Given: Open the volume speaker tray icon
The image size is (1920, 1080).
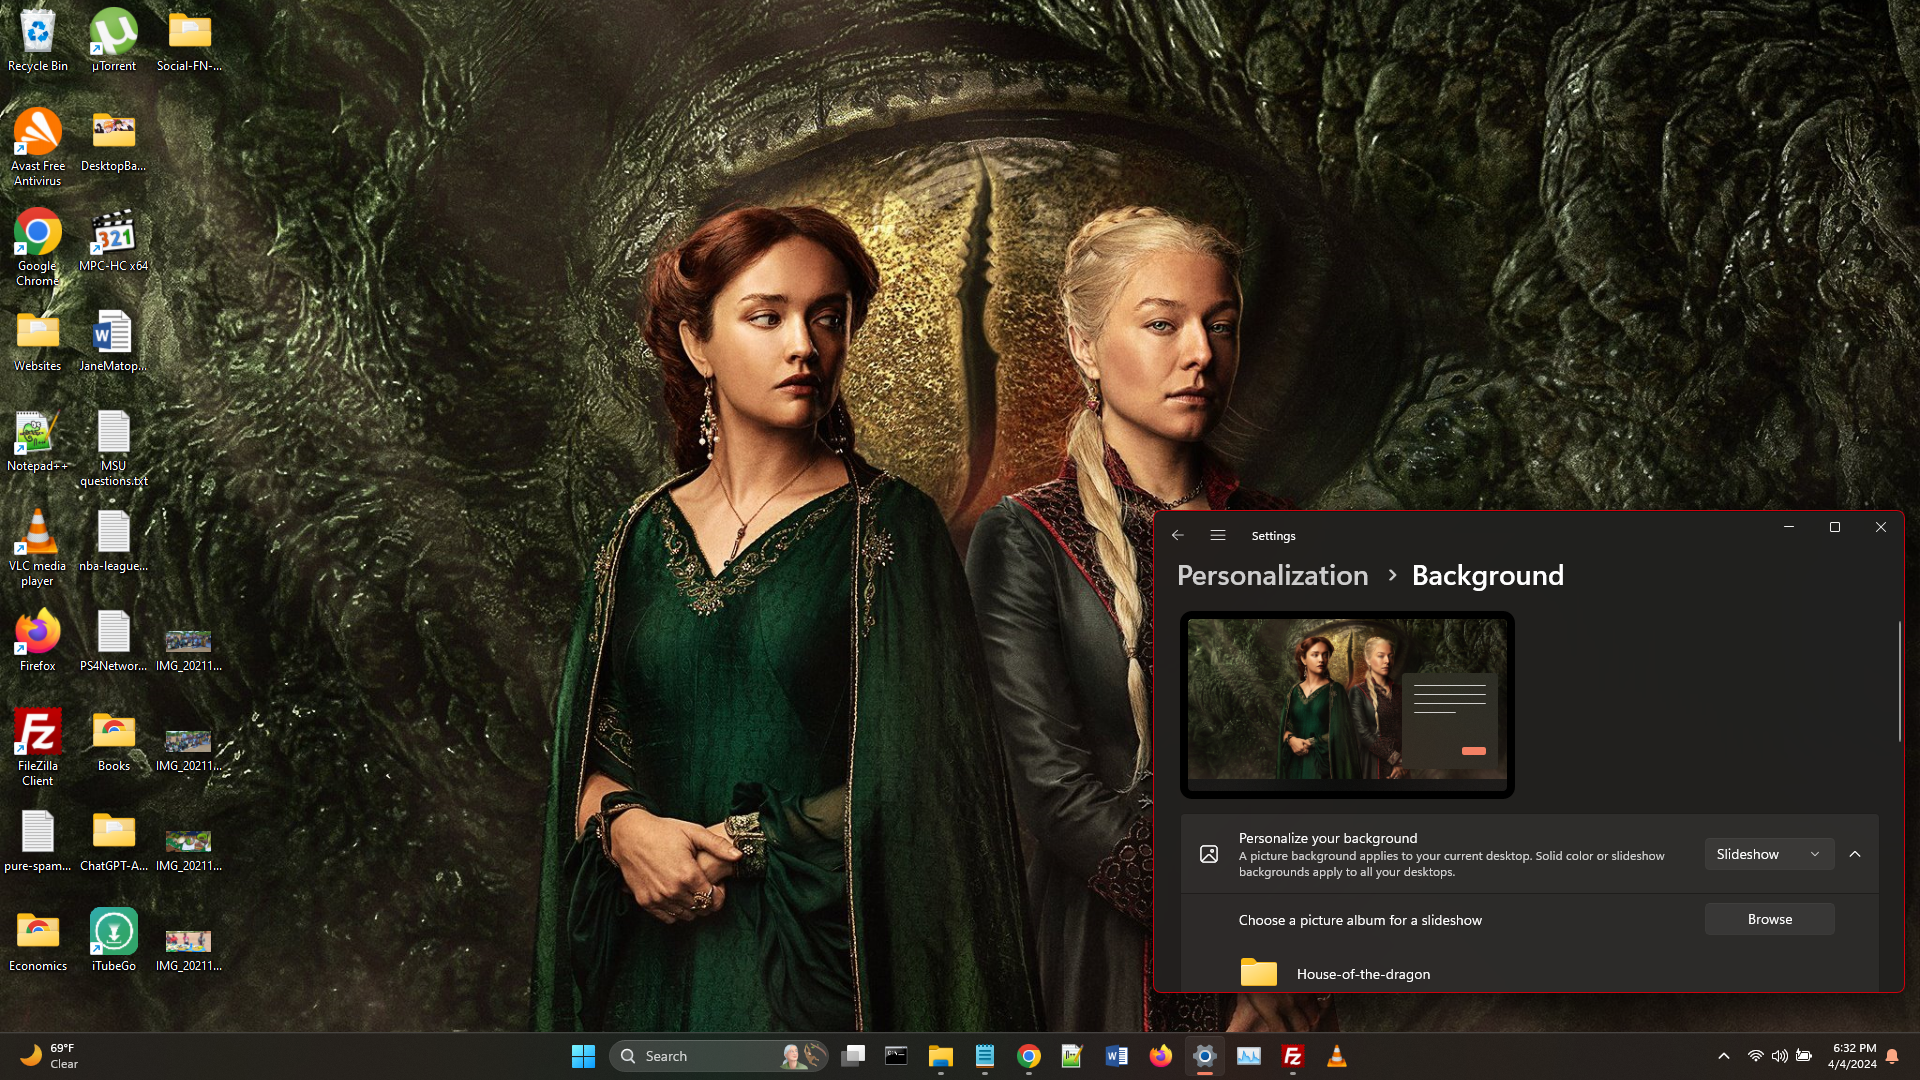Looking at the screenshot, I should (x=1780, y=1056).
